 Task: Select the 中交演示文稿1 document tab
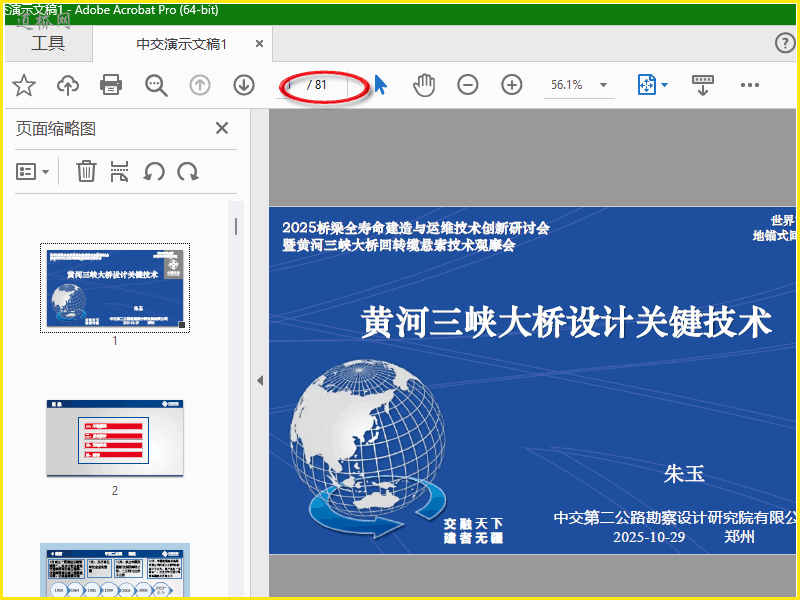click(181, 44)
